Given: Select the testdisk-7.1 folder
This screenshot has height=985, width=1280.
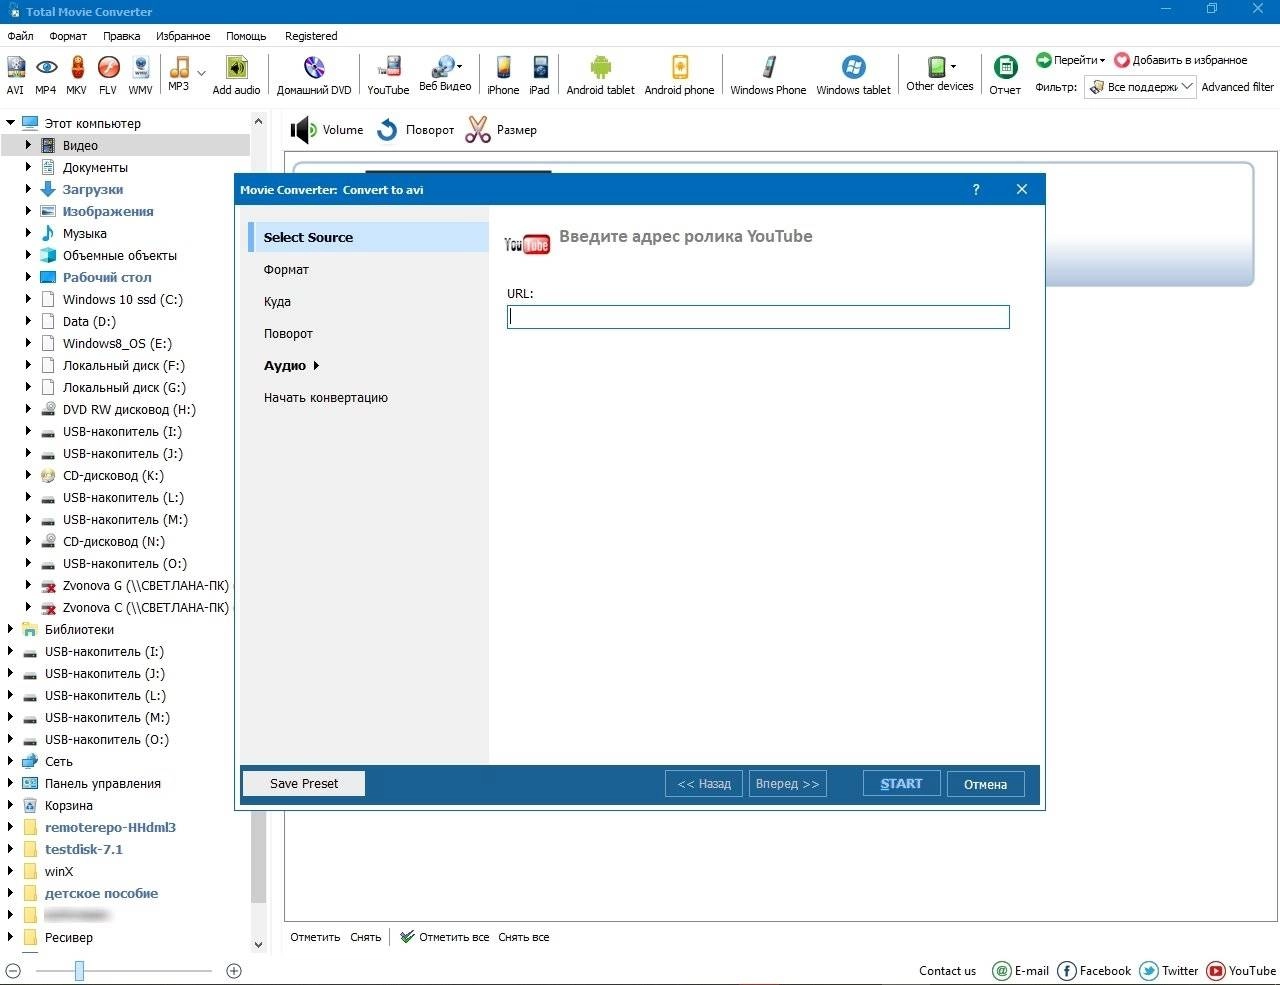Looking at the screenshot, I should [x=84, y=849].
